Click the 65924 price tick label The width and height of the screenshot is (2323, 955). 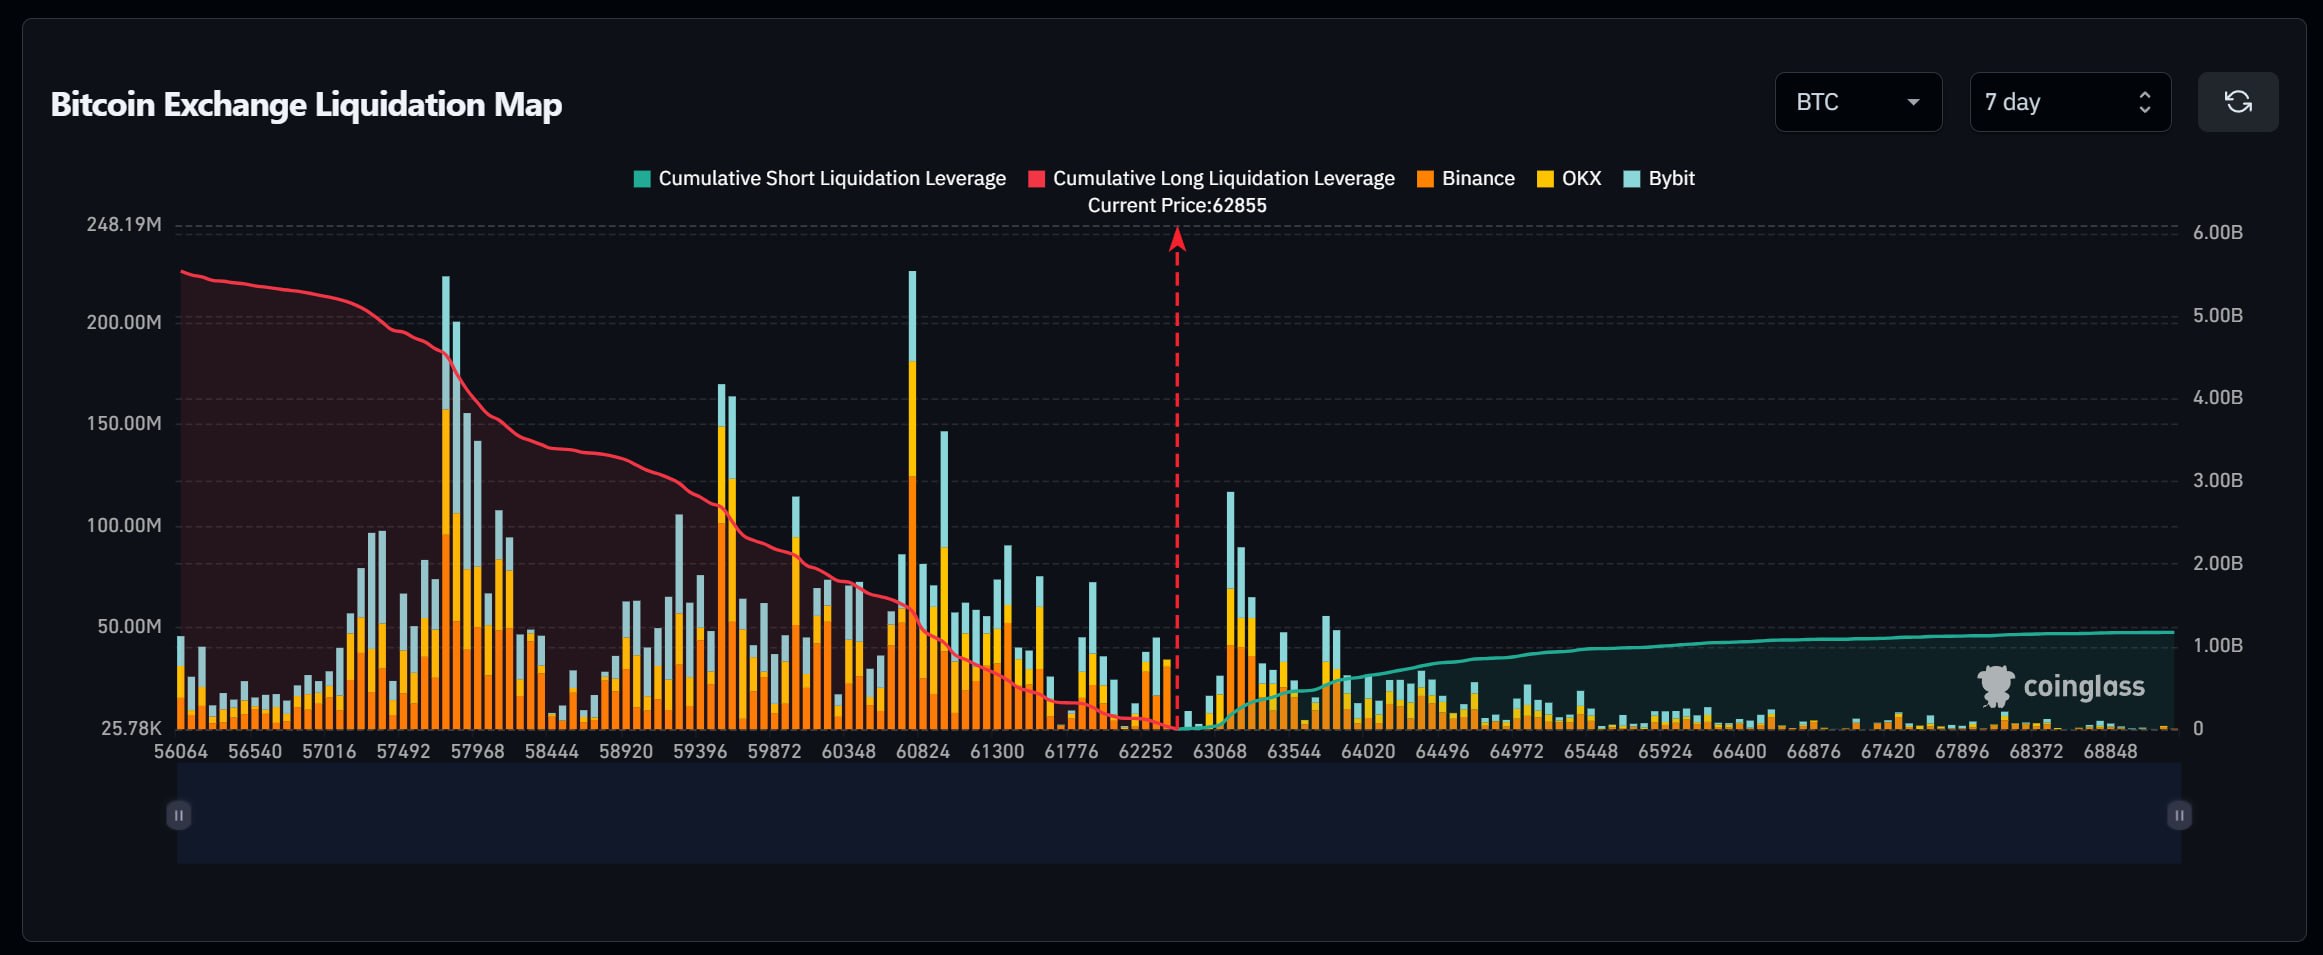tap(1665, 751)
